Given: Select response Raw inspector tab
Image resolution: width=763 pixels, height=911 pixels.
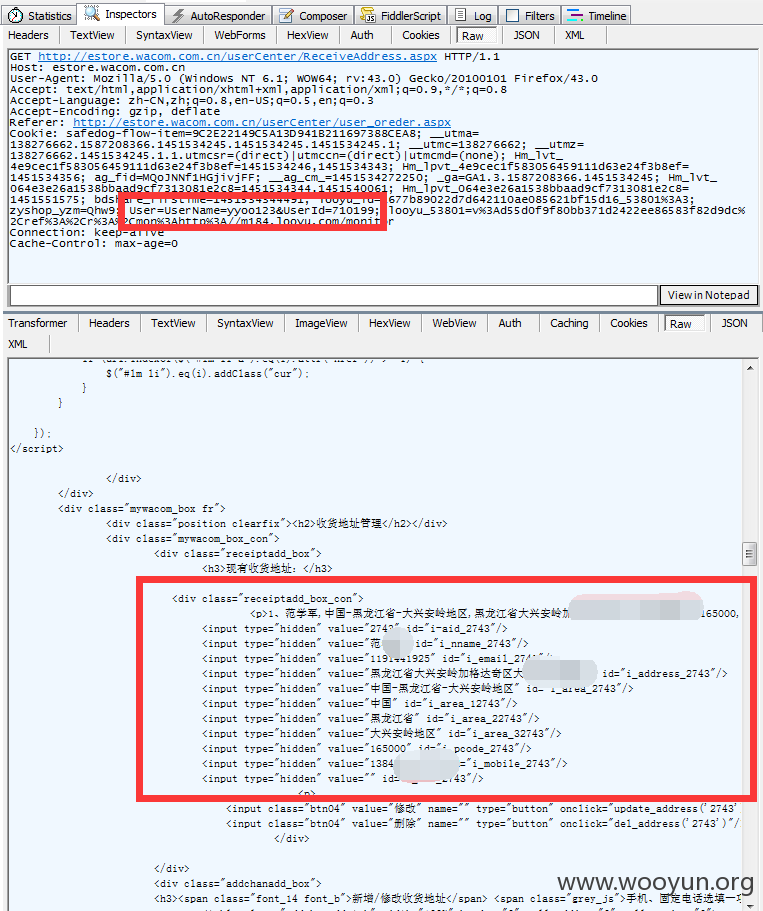Looking at the screenshot, I should click(x=684, y=324).
